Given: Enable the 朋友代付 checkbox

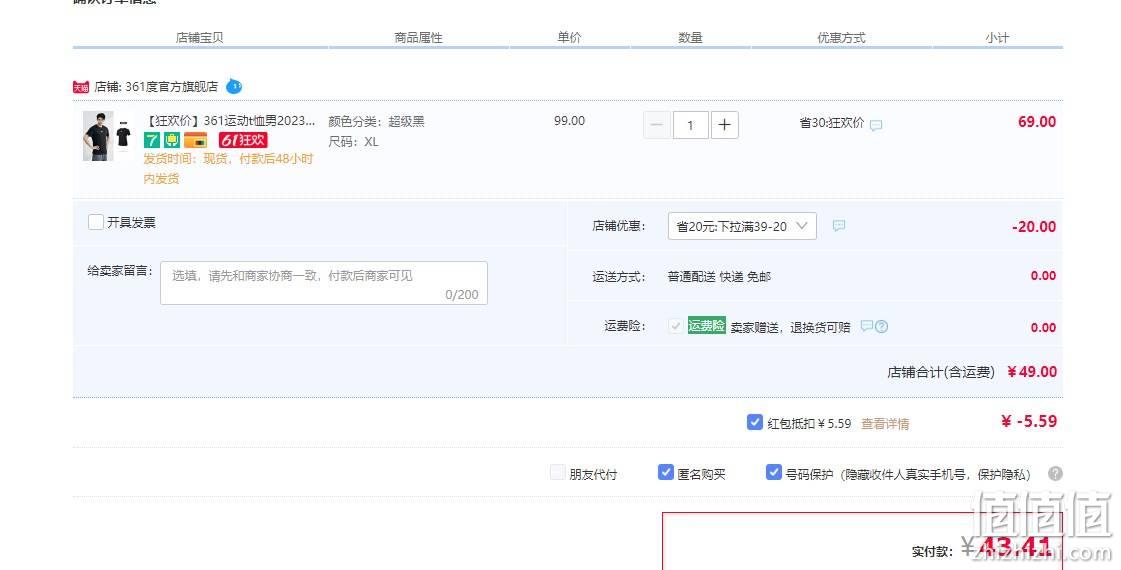Looking at the screenshot, I should [x=557, y=473].
